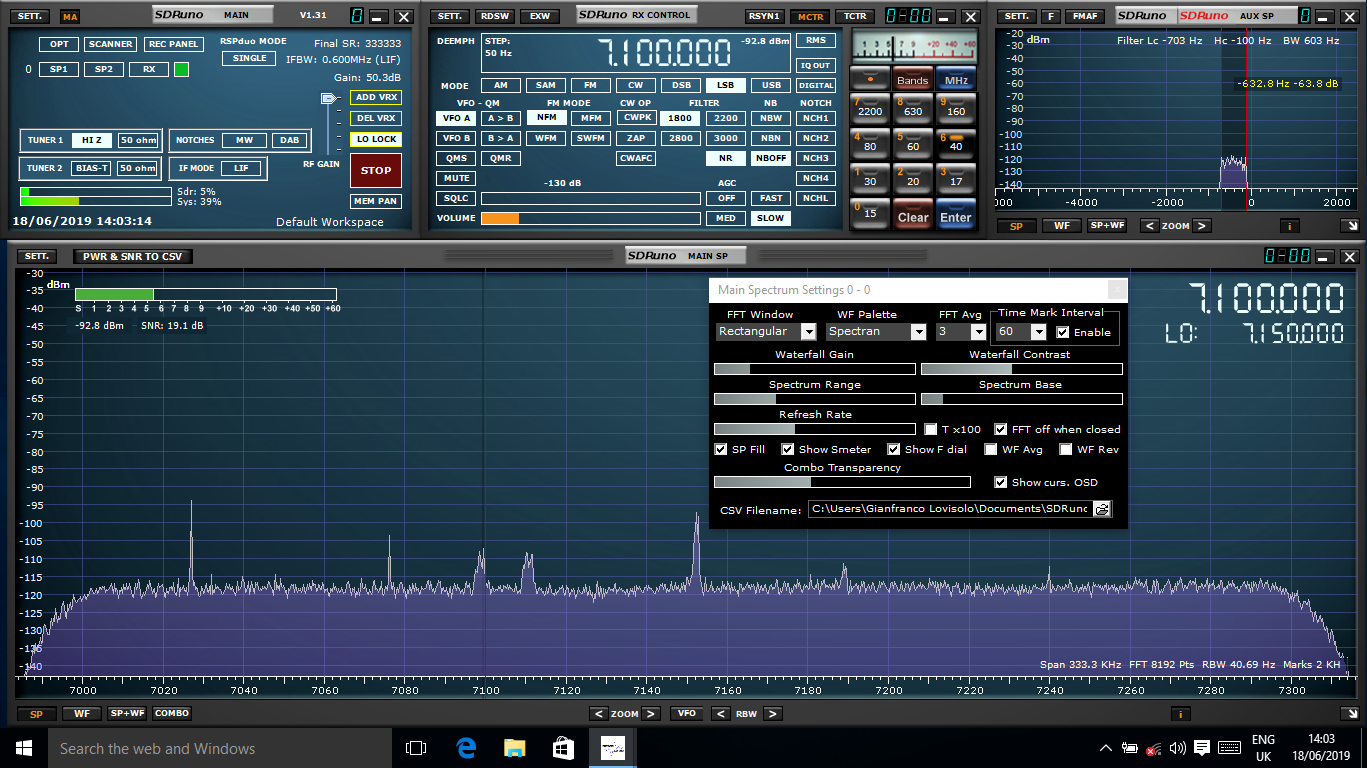Toggle the MUTE button
The image size is (1367, 768).
click(457, 178)
